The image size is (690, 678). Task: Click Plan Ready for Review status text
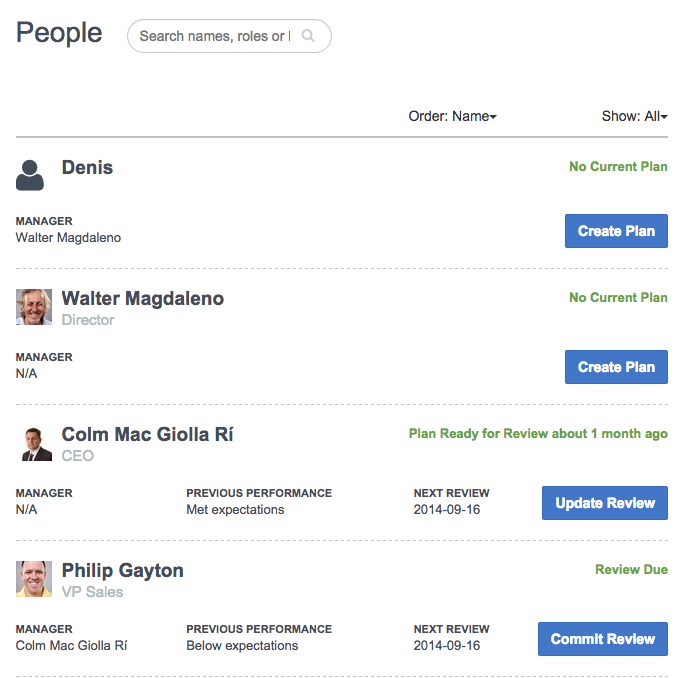pos(538,434)
